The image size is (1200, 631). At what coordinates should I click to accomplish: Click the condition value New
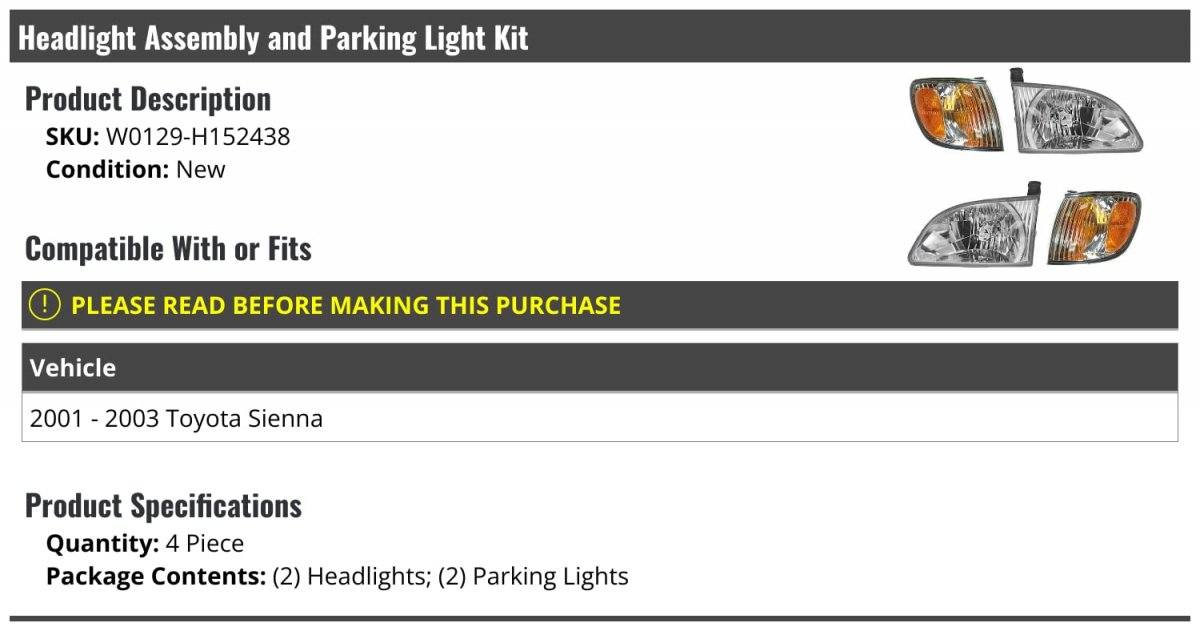point(200,169)
